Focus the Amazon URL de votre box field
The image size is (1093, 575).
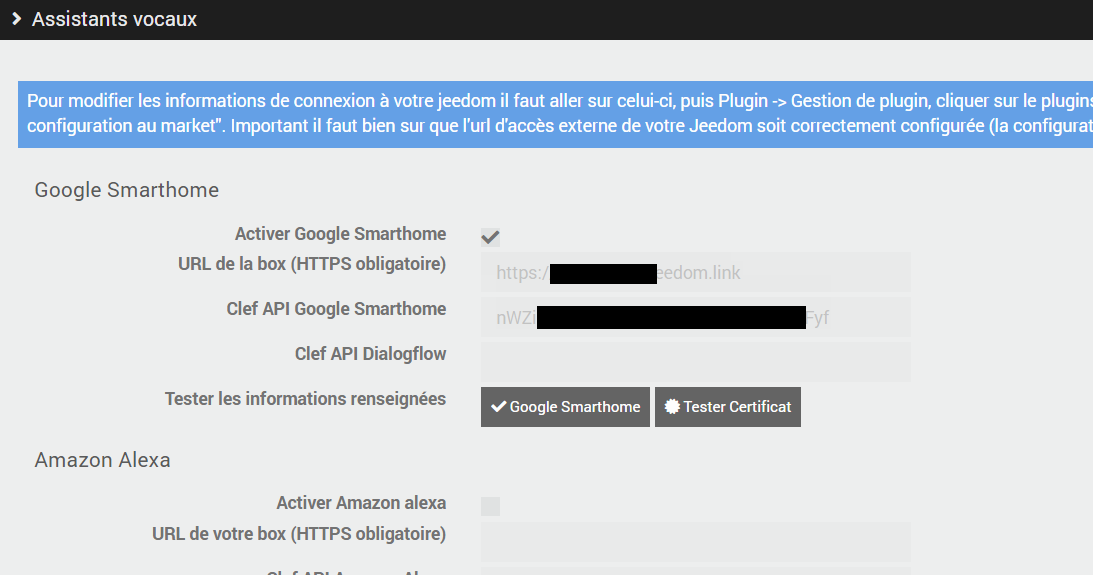pos(695,541)
